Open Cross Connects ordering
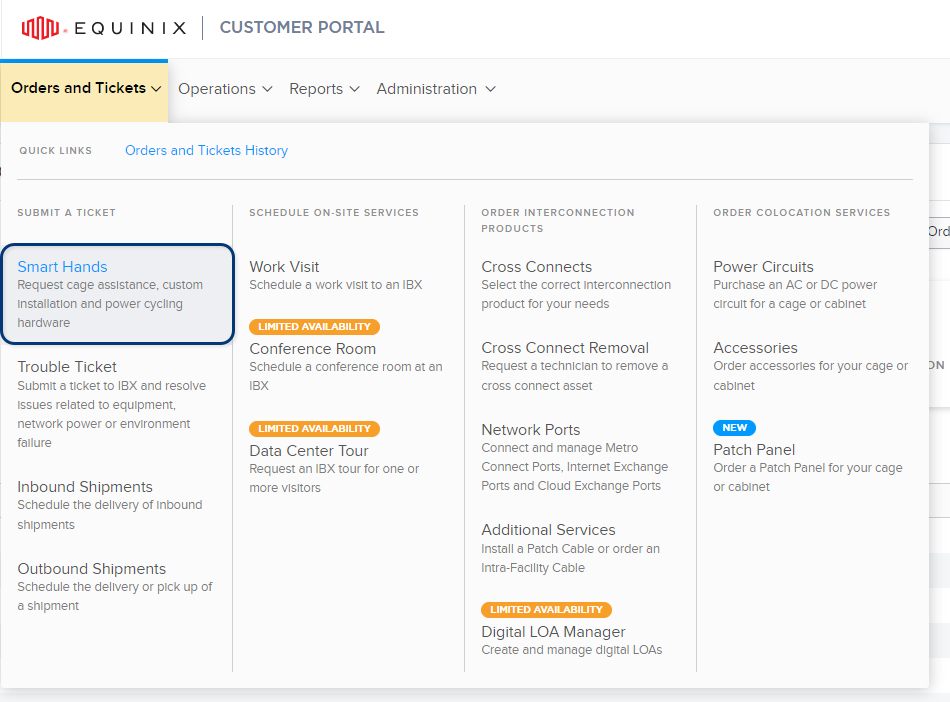This screenshot has width=950, height=702. tap(536, 267)
